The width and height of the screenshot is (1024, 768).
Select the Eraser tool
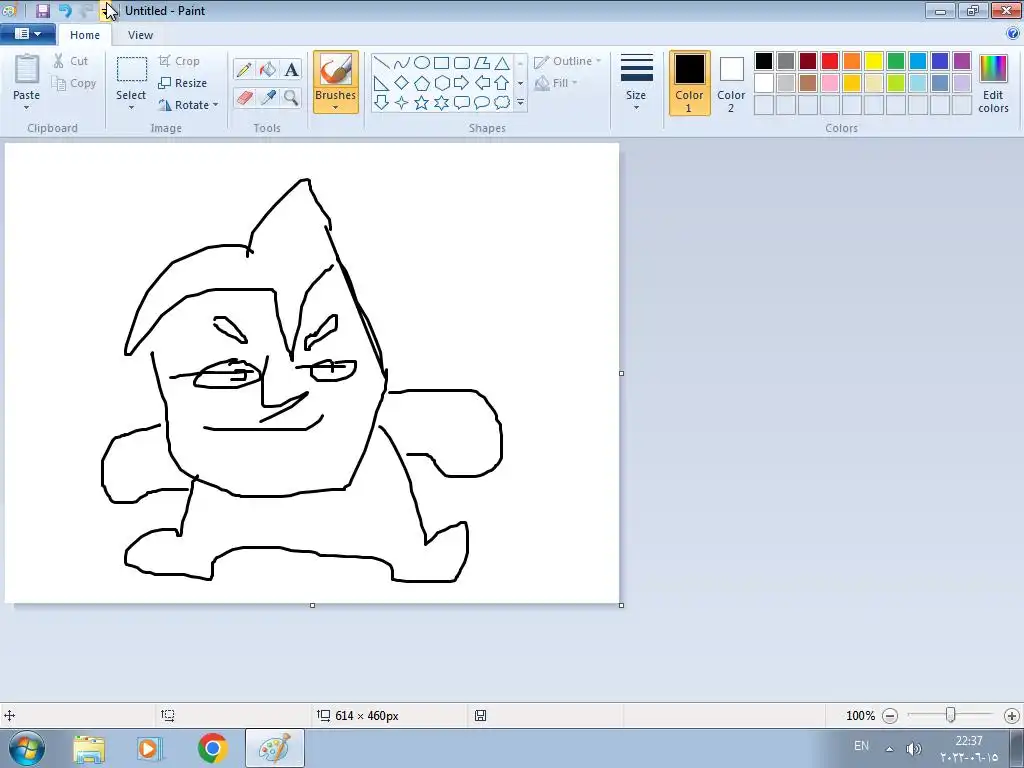click(244, 98)
